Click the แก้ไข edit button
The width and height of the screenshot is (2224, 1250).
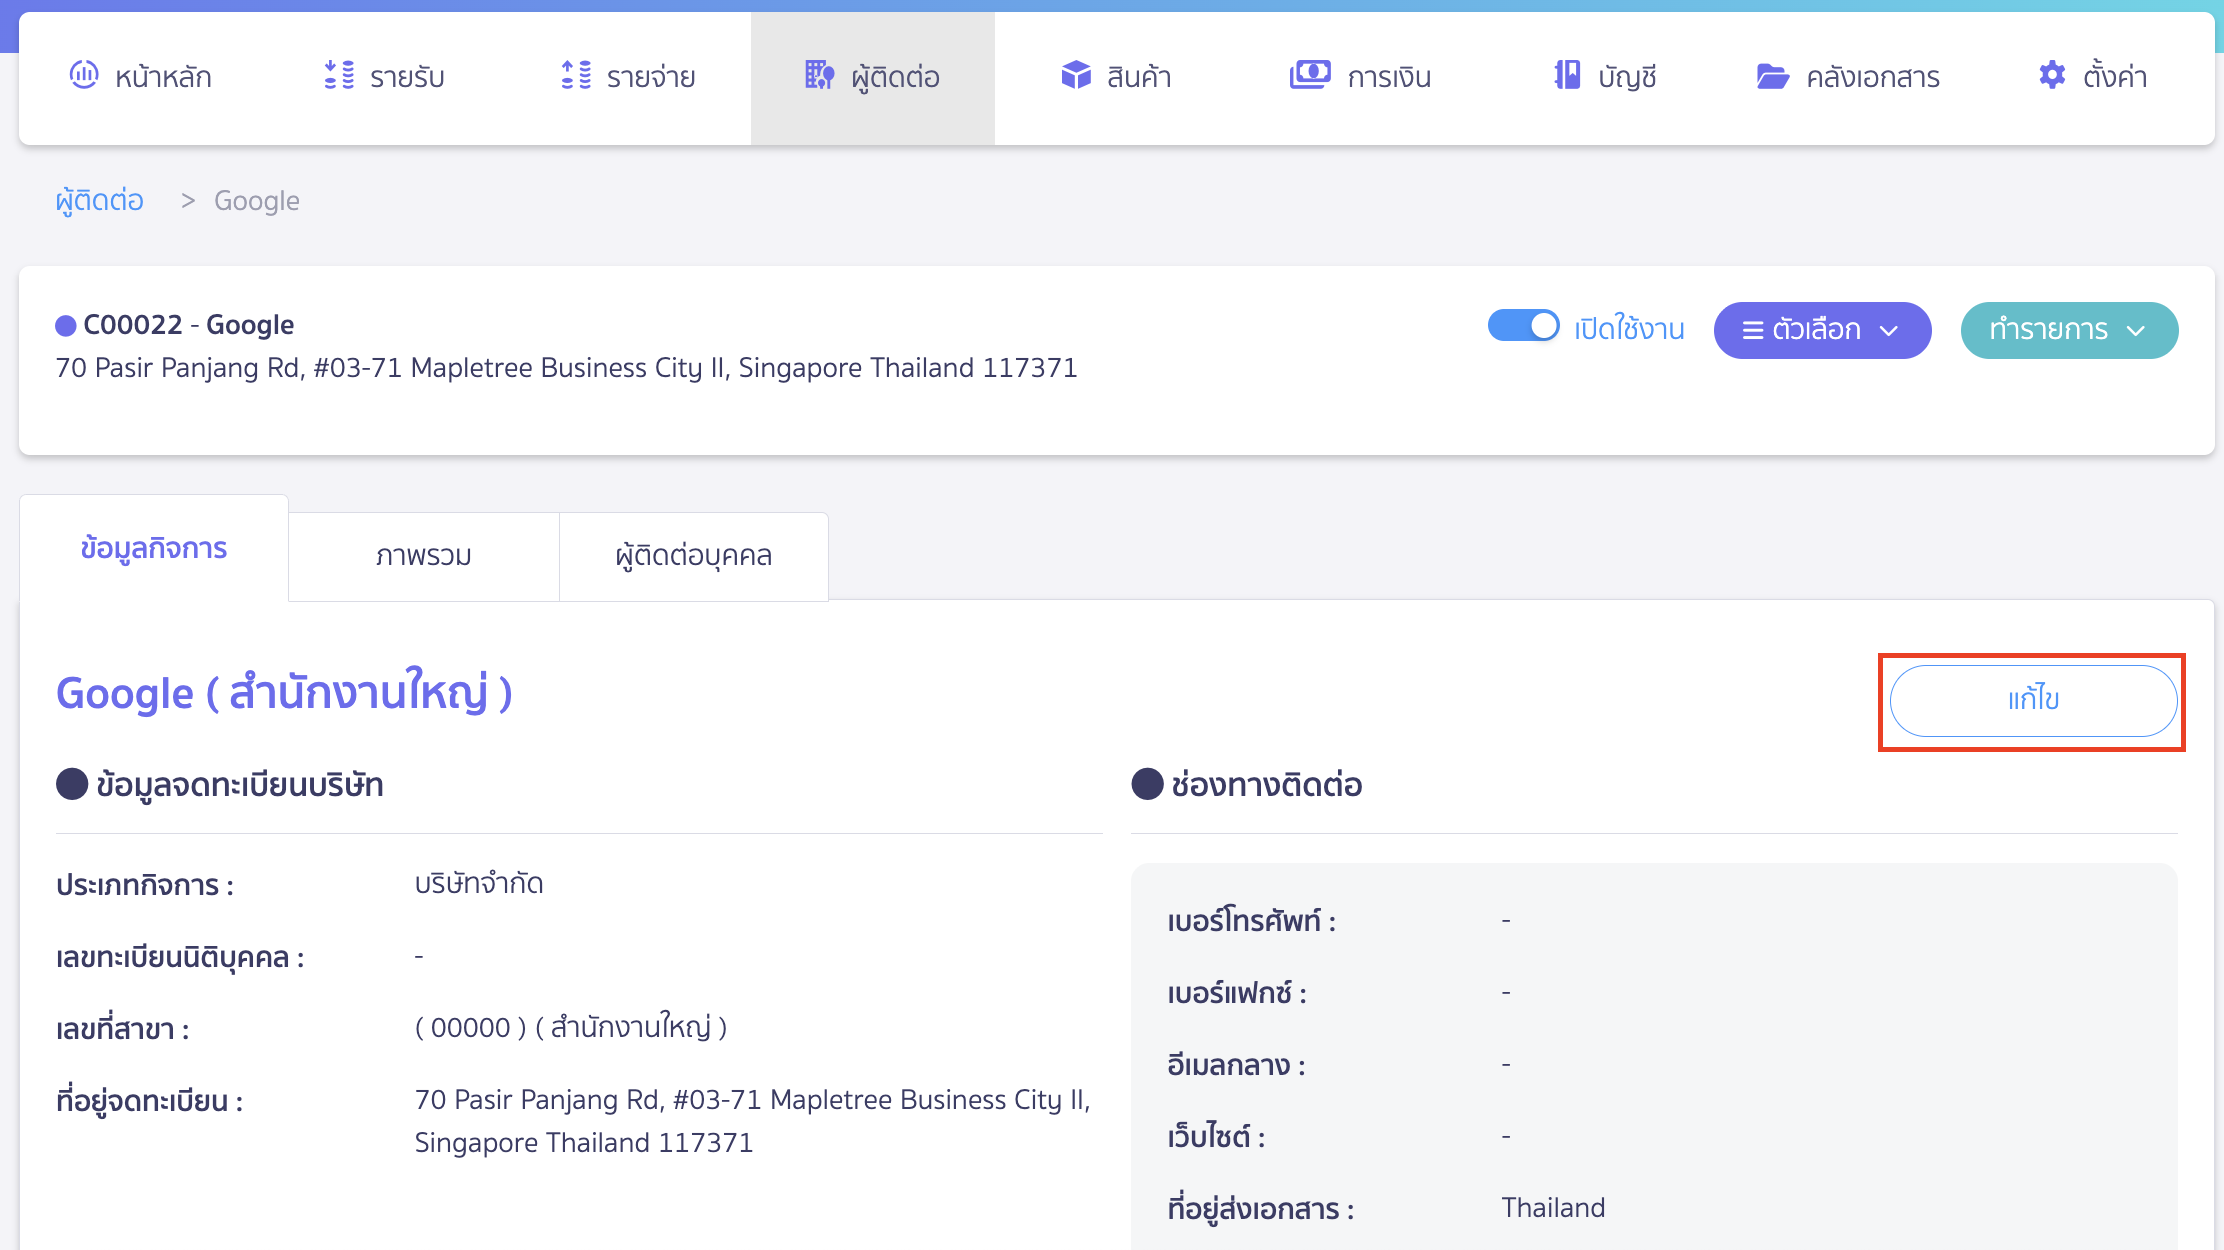2033,701
